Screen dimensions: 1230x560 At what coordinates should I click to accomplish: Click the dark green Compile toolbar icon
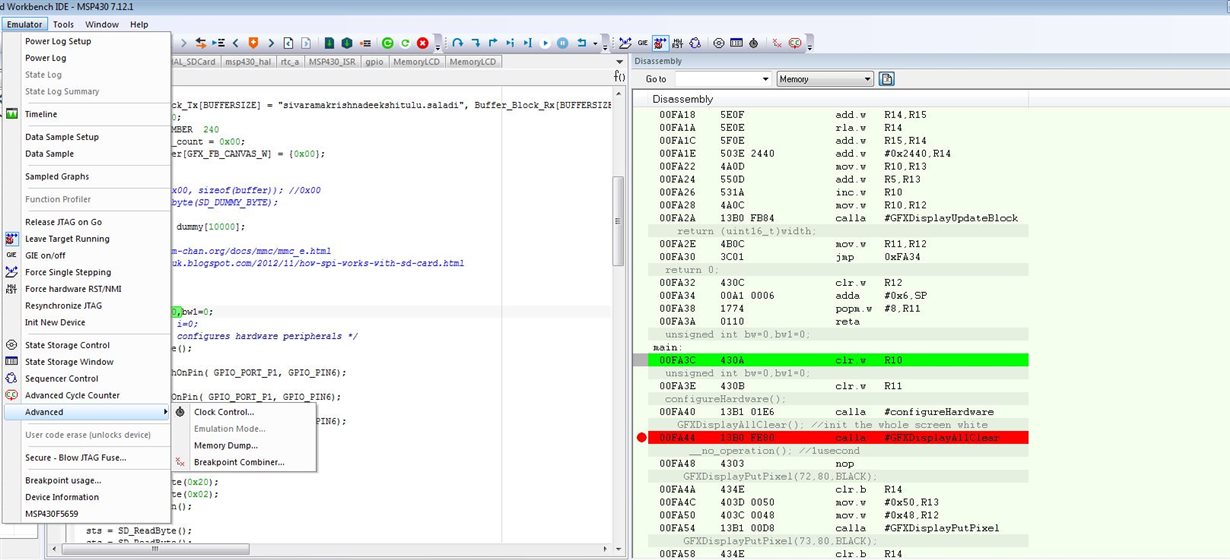tap(329, 43)
